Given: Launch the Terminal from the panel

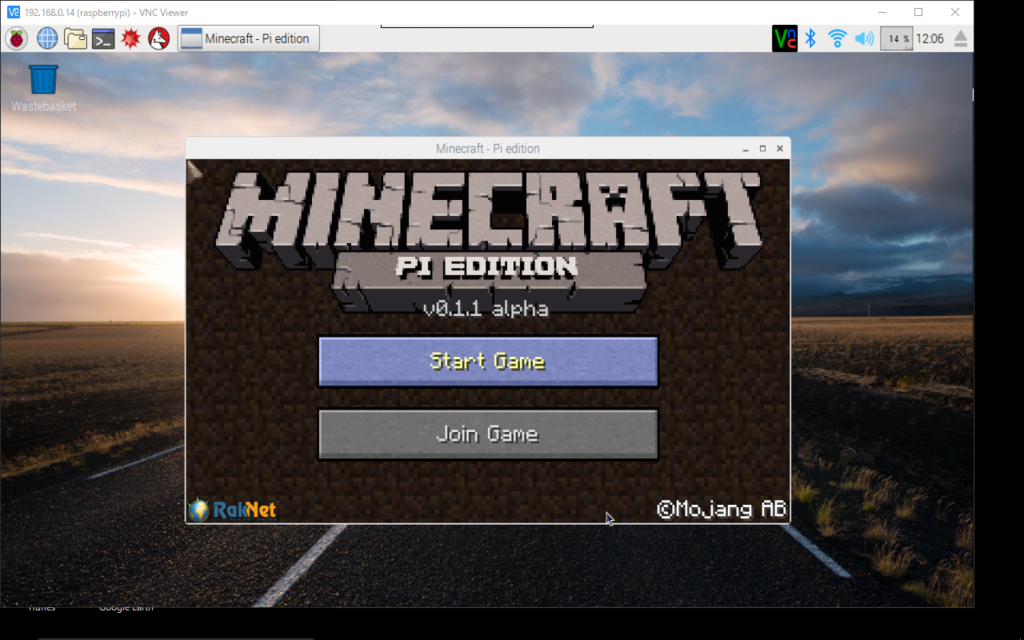Looking at the screenshot, I should point(103,39).
